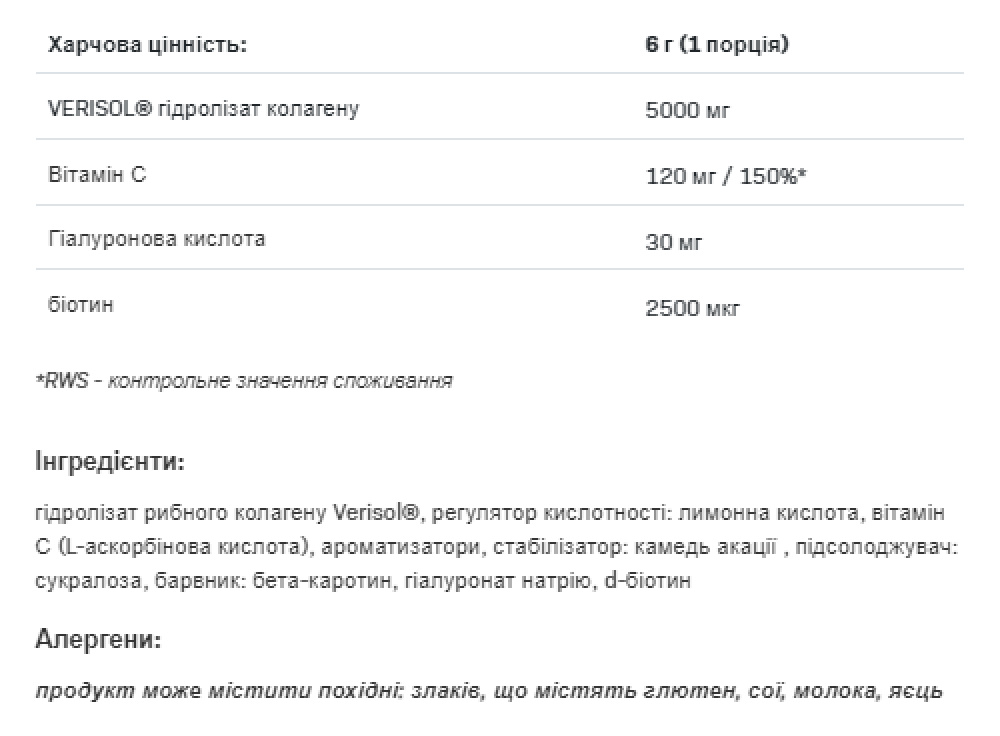
Task: Click "гідролізат рибного колагену Verisol®" in ingredients
Action: [x=228, y=513]
